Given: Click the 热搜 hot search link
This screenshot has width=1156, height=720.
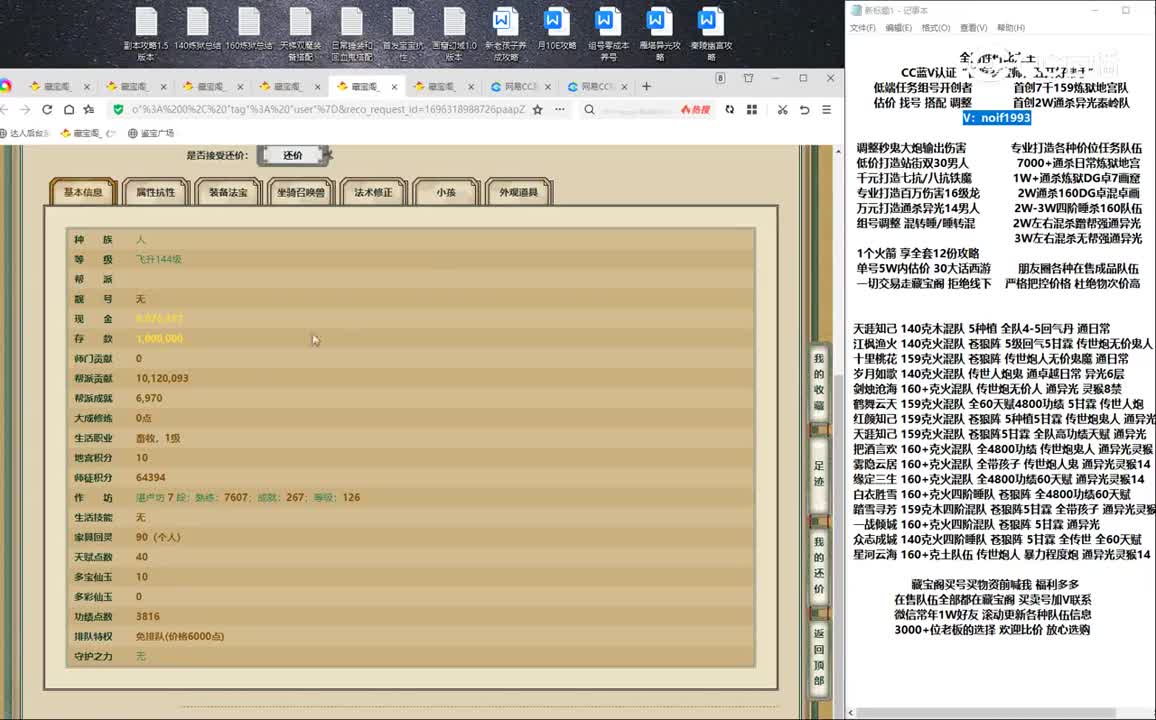Looking at the screenshot, I should (x=695, y=110).
